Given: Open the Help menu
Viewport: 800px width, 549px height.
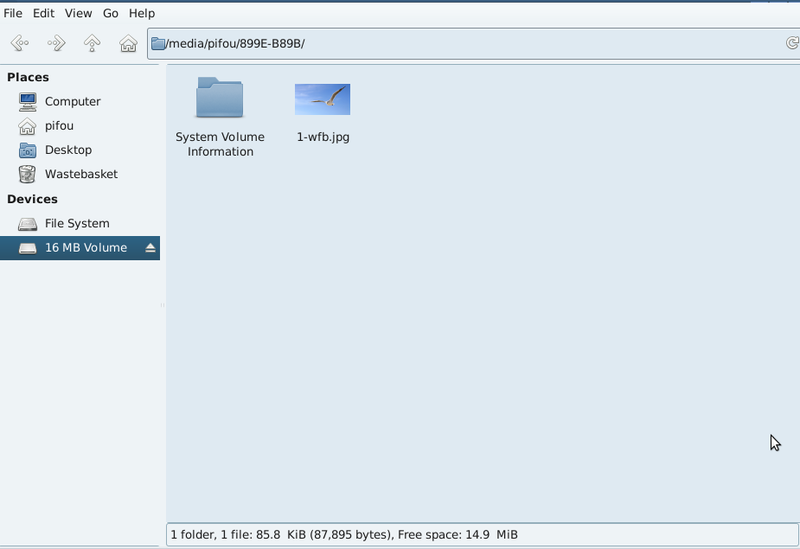Looking at the screenshot, I should tap(142, 13).
